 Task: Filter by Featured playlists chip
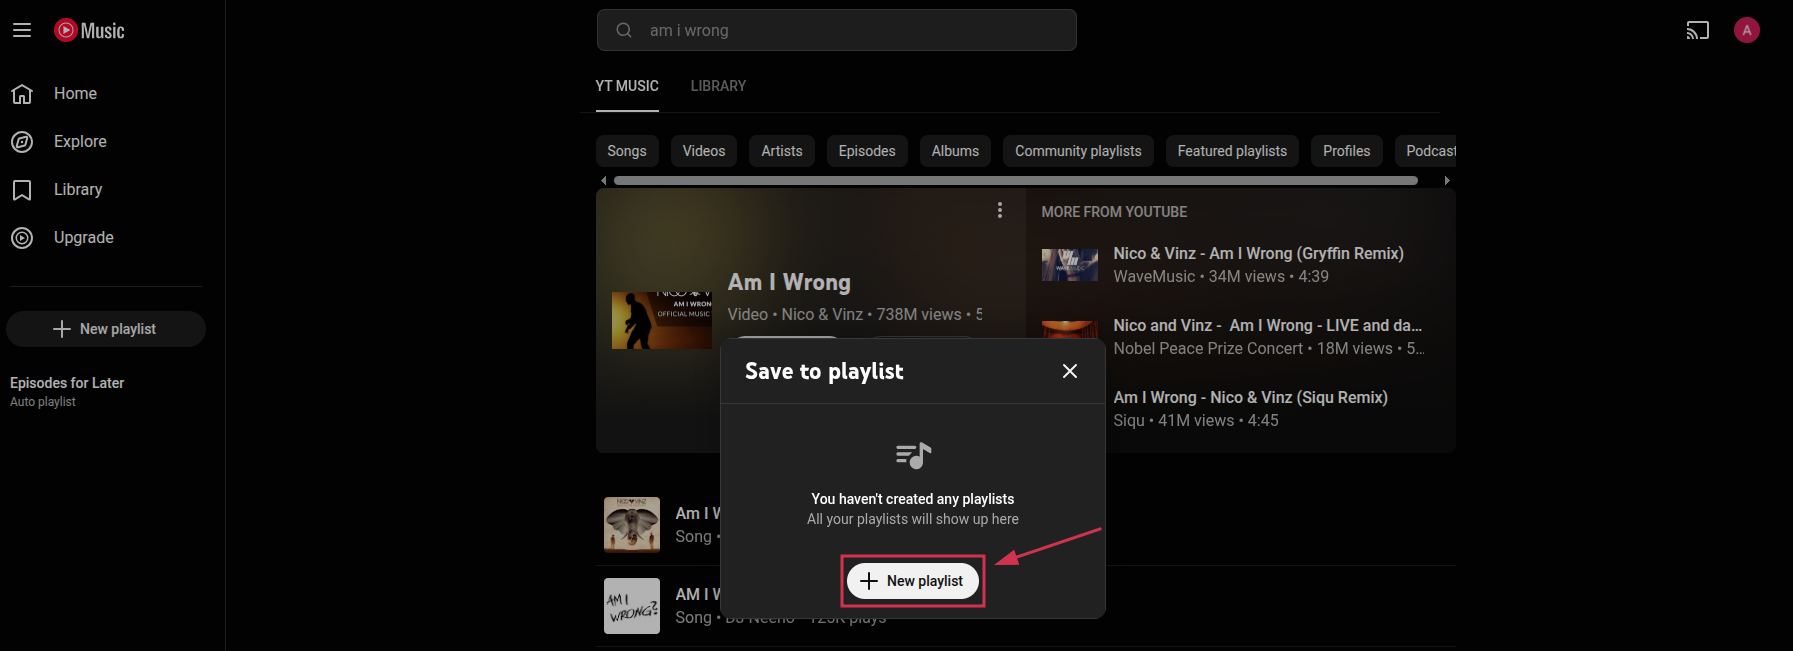click(1232, 151)
